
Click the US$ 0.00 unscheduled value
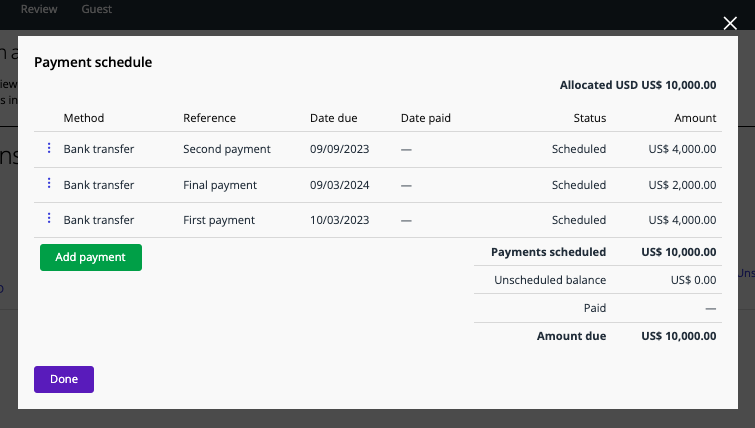coord(693,280)
